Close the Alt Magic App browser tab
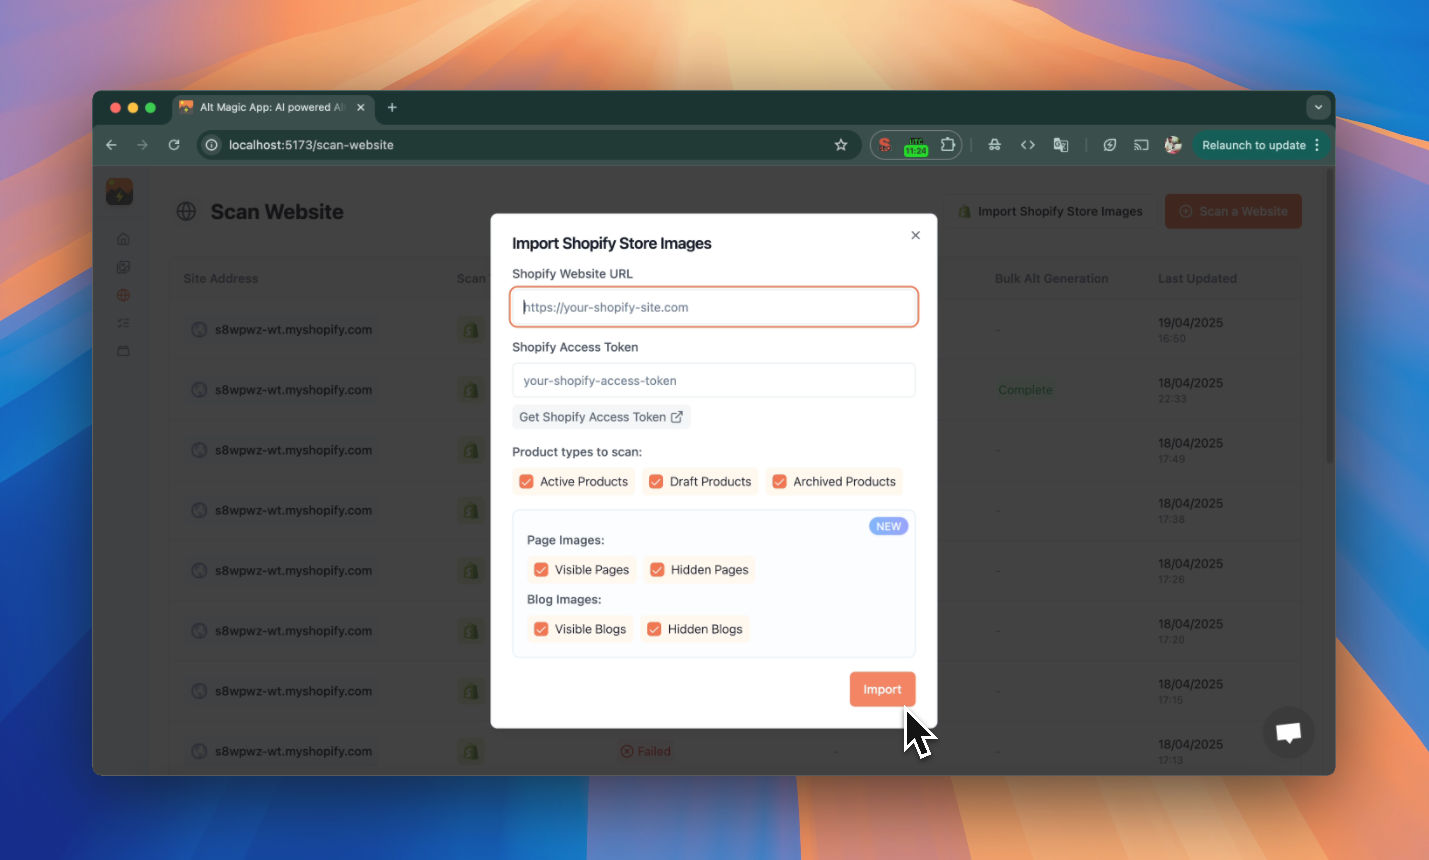The width and height of the screenshot is (1429, 860). point(361,107)
